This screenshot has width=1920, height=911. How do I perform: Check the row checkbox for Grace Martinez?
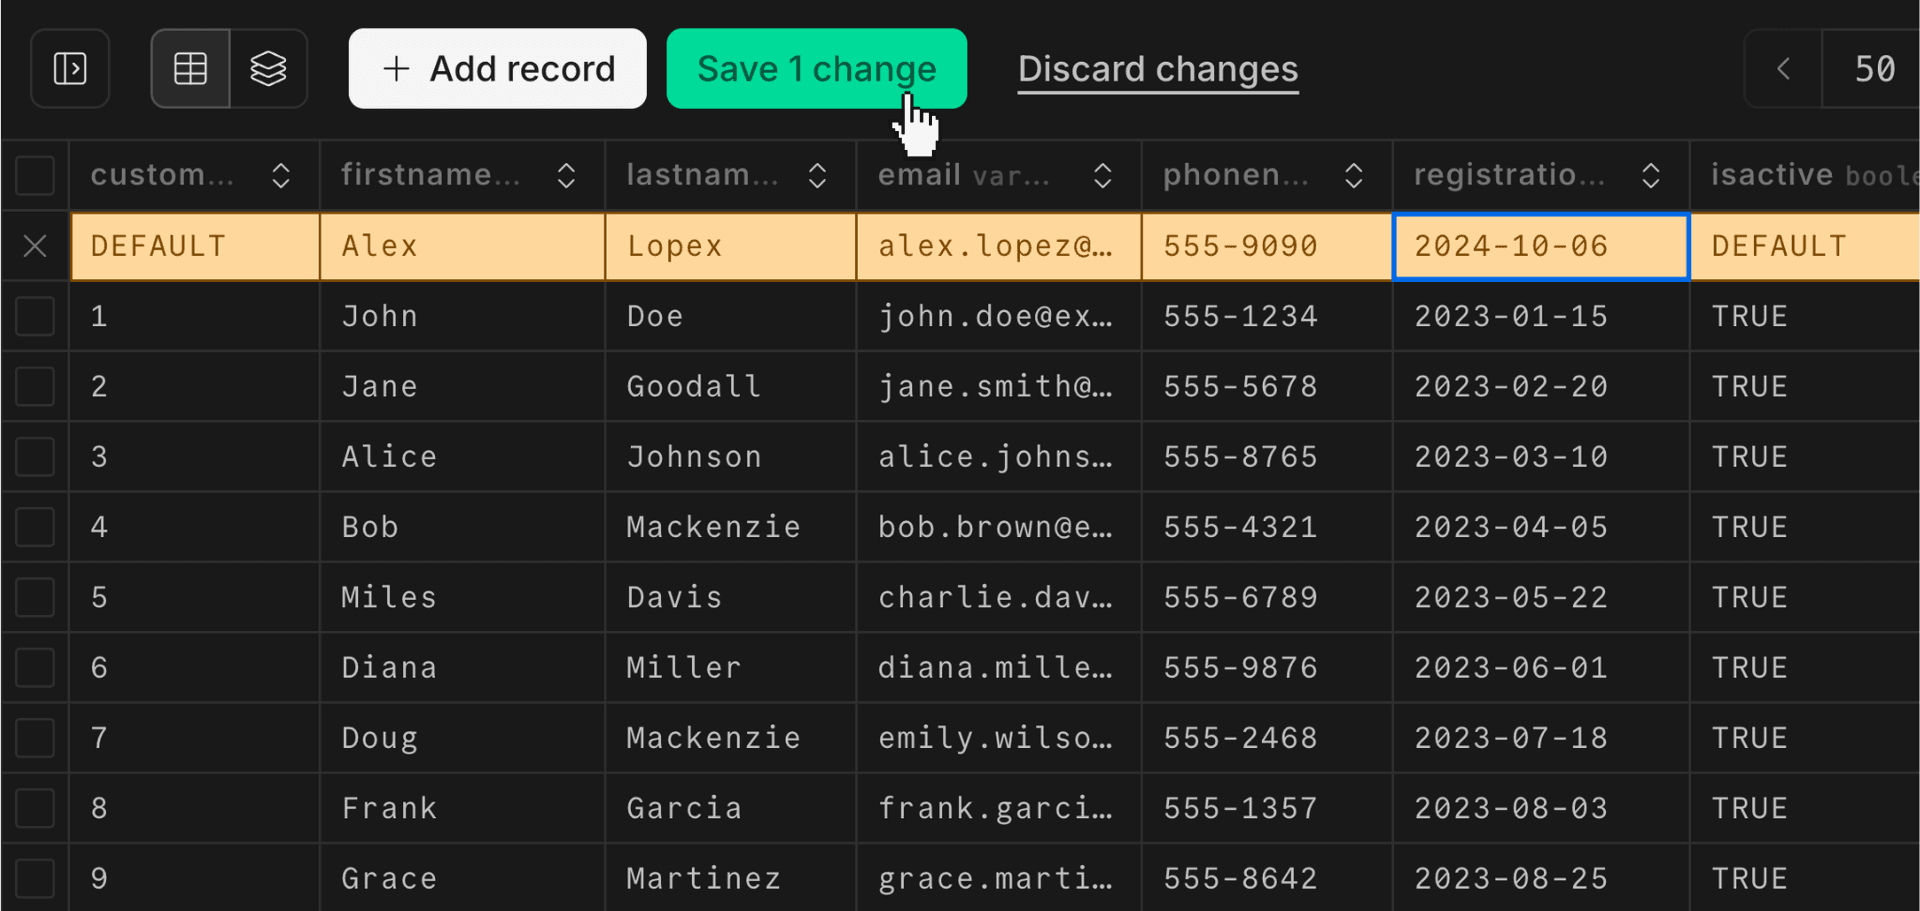tap(35, 877)
